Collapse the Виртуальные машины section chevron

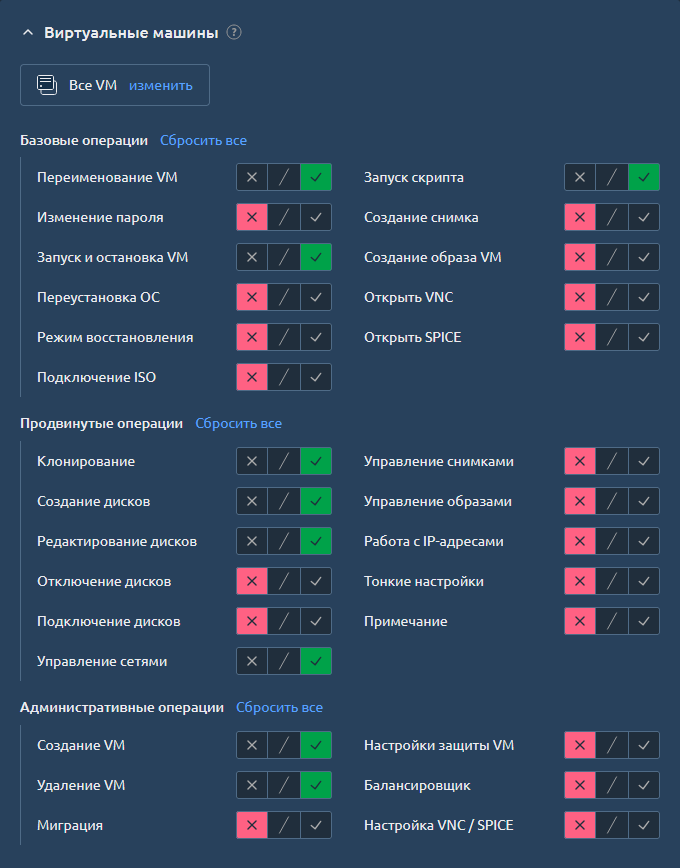click(28, 33)
